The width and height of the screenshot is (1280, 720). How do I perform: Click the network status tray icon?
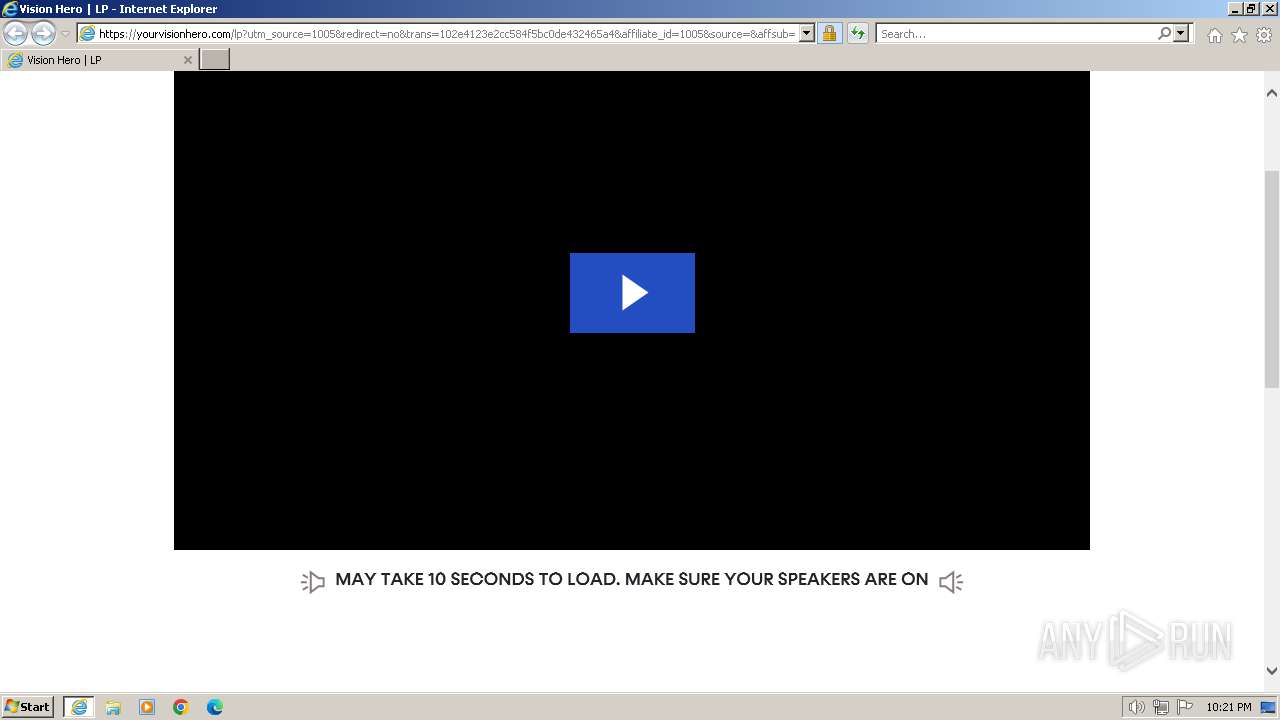click(1161, 707)
